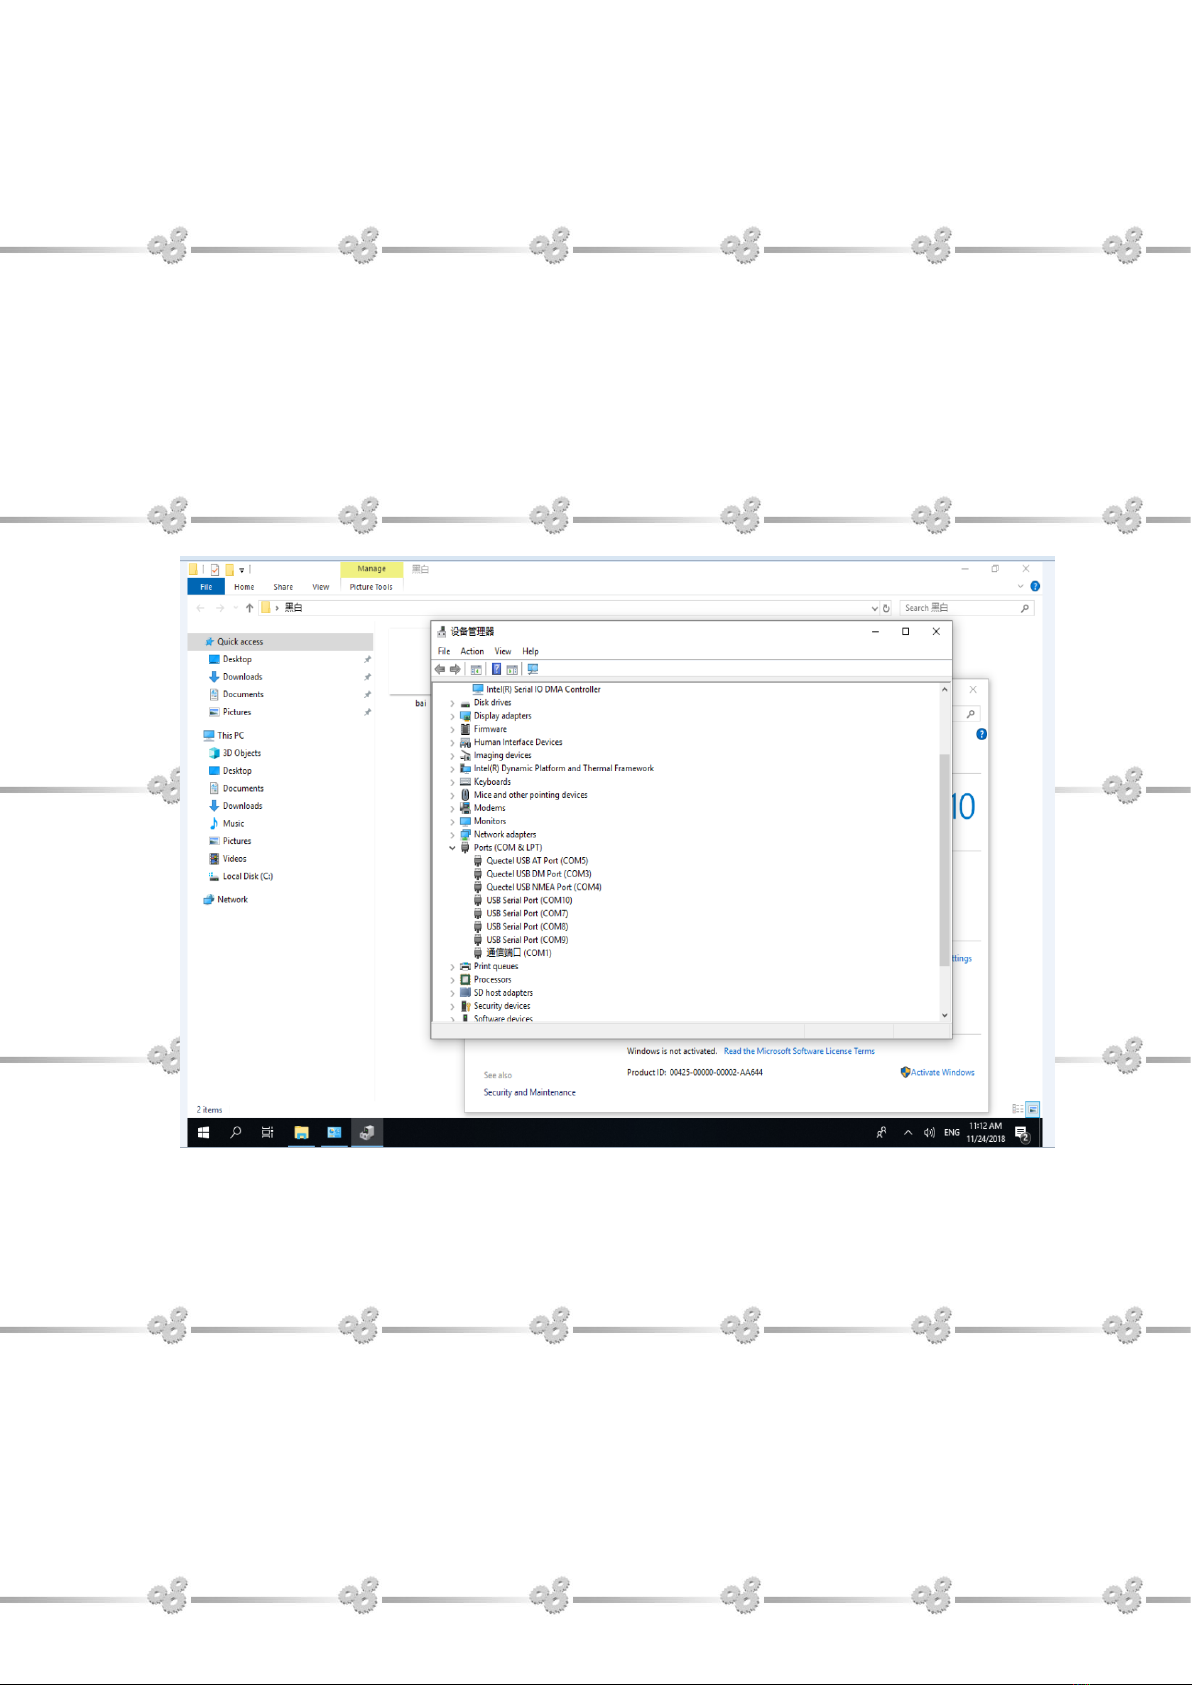Click the Device Manager taskbar icon
Image resolution: width=1192 pixels, height=1685 pixels.
[x=367, y=1132]
